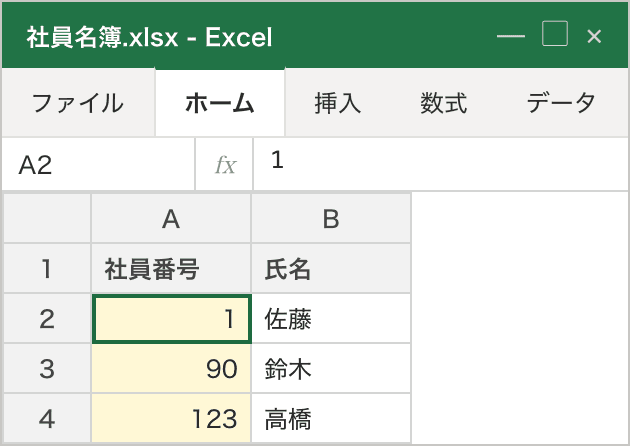Select column A header
Screen dimensions: 630x446
tap(171, 219)
